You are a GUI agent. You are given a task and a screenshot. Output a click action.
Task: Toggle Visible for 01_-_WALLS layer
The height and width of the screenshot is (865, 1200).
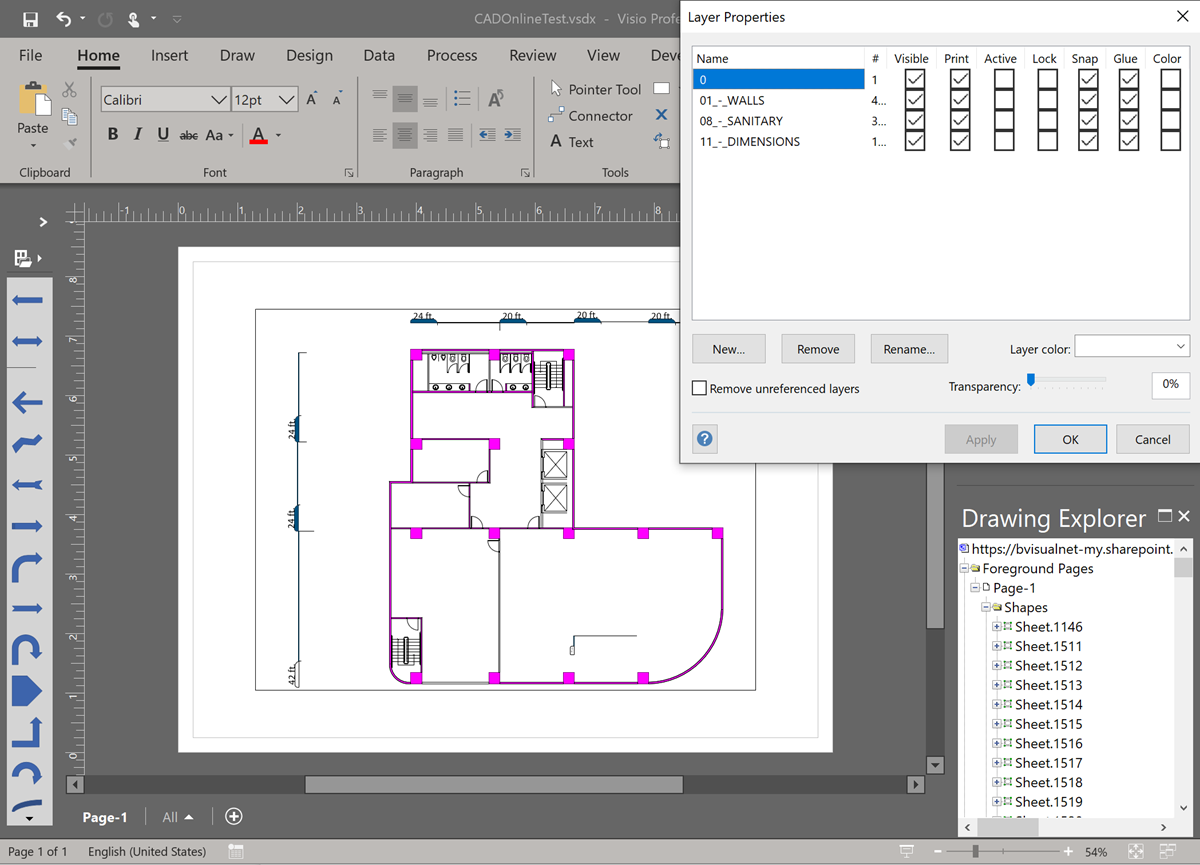[914, 100]
